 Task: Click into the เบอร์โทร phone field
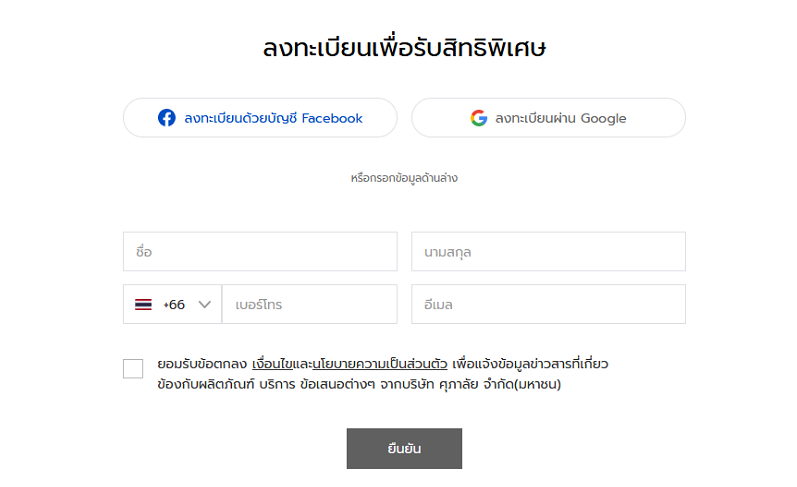coord(309,304)
